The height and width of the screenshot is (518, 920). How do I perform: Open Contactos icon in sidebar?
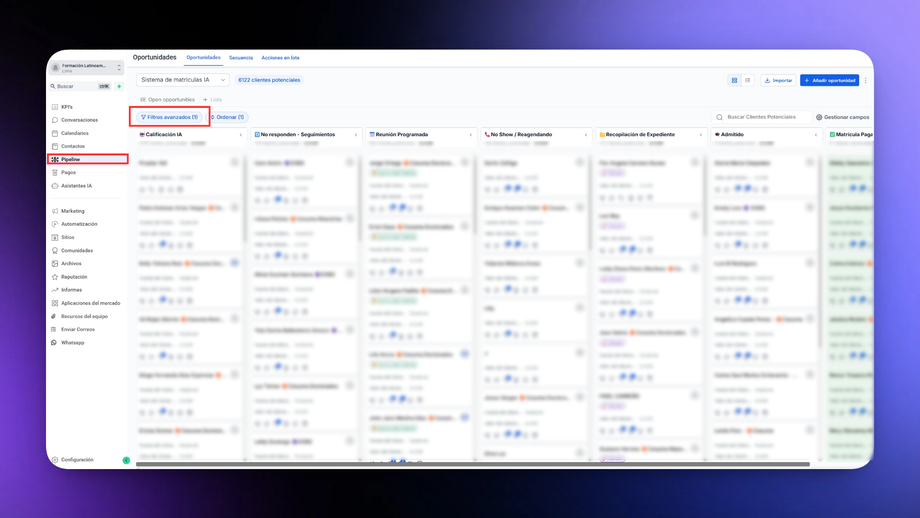pyautogui.click(x=55, y=146)
